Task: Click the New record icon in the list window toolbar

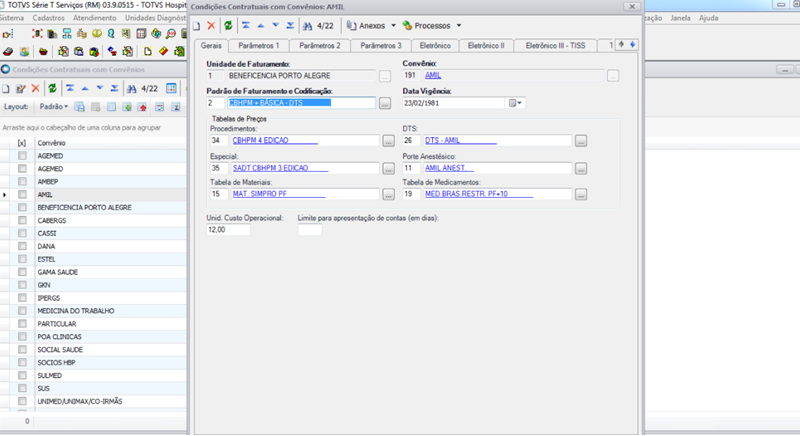Action: pos(6,89)
